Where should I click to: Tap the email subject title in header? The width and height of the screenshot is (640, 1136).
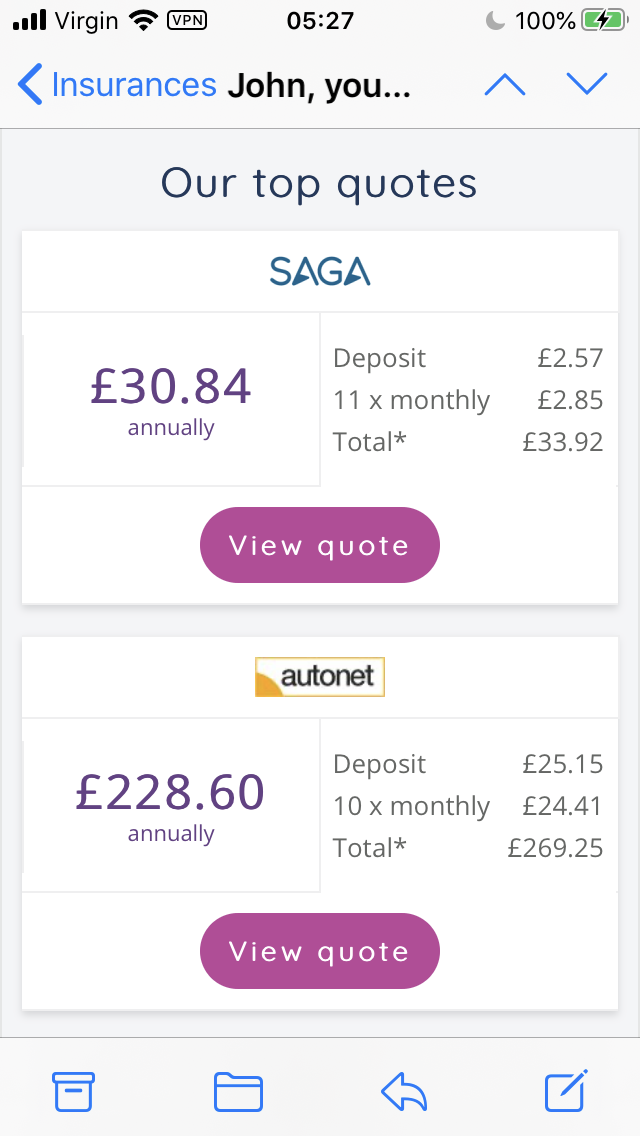(x=318, y=85)
